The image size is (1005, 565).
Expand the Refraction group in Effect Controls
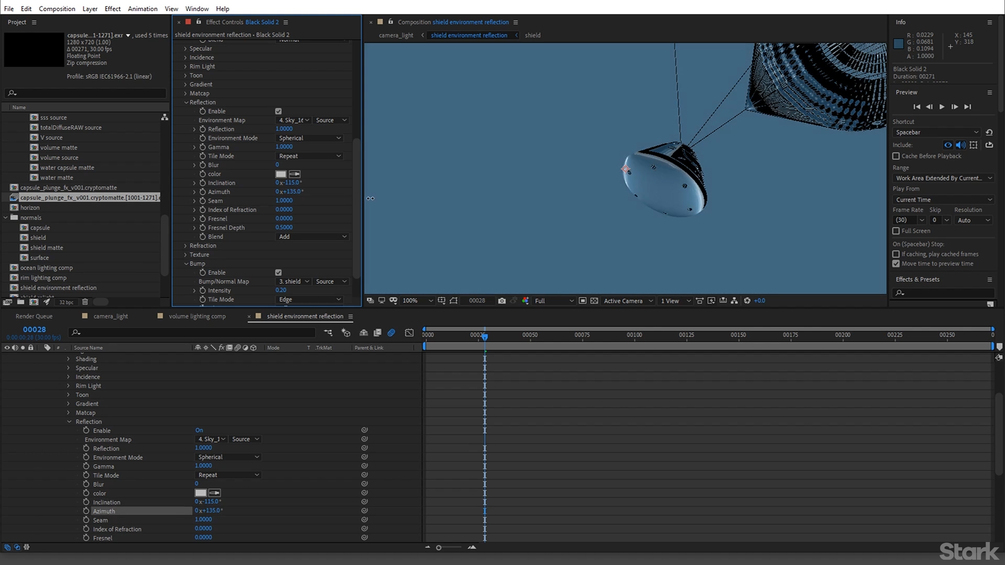click(x=186, y=245)
